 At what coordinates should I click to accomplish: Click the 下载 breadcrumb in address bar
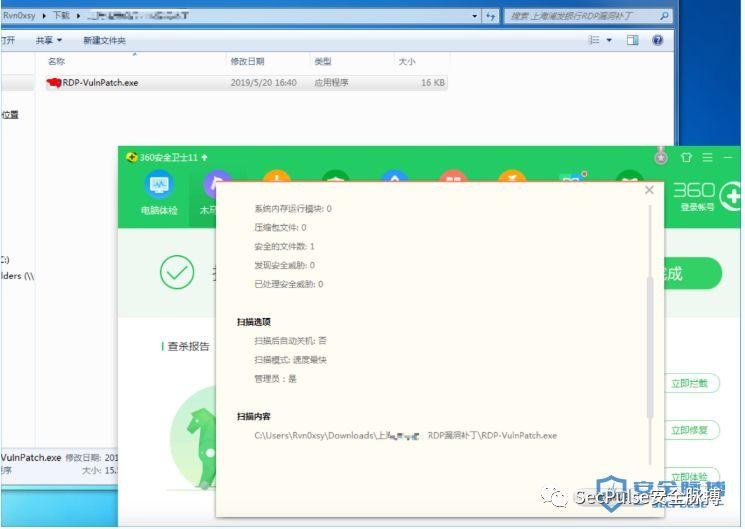61,16
